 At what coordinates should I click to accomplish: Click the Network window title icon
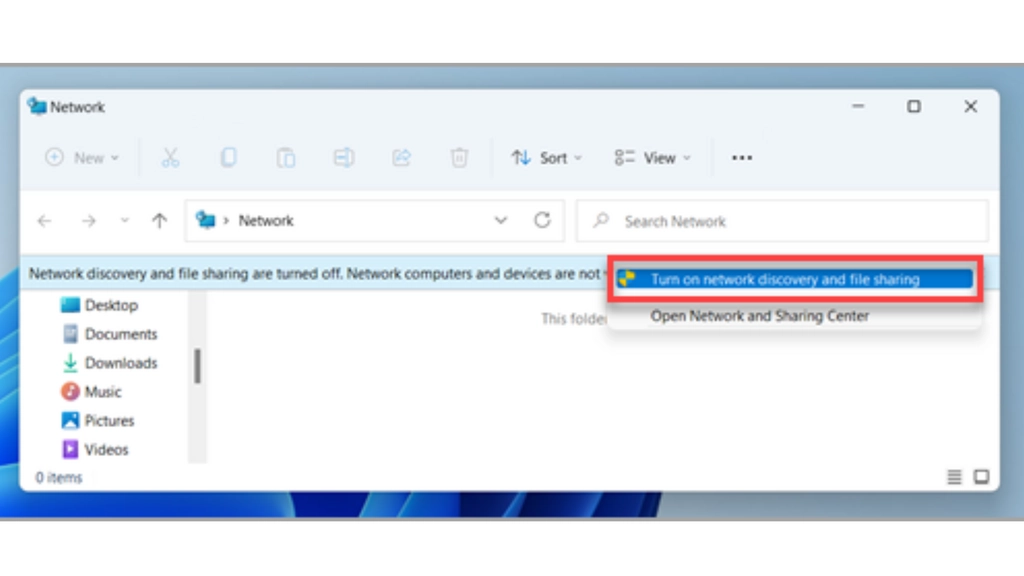[x=37, y=106]
